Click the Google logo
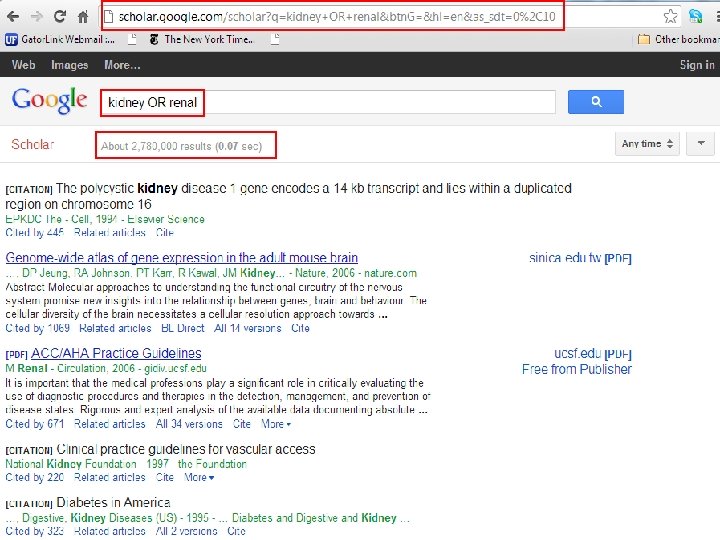 (49, 100)
